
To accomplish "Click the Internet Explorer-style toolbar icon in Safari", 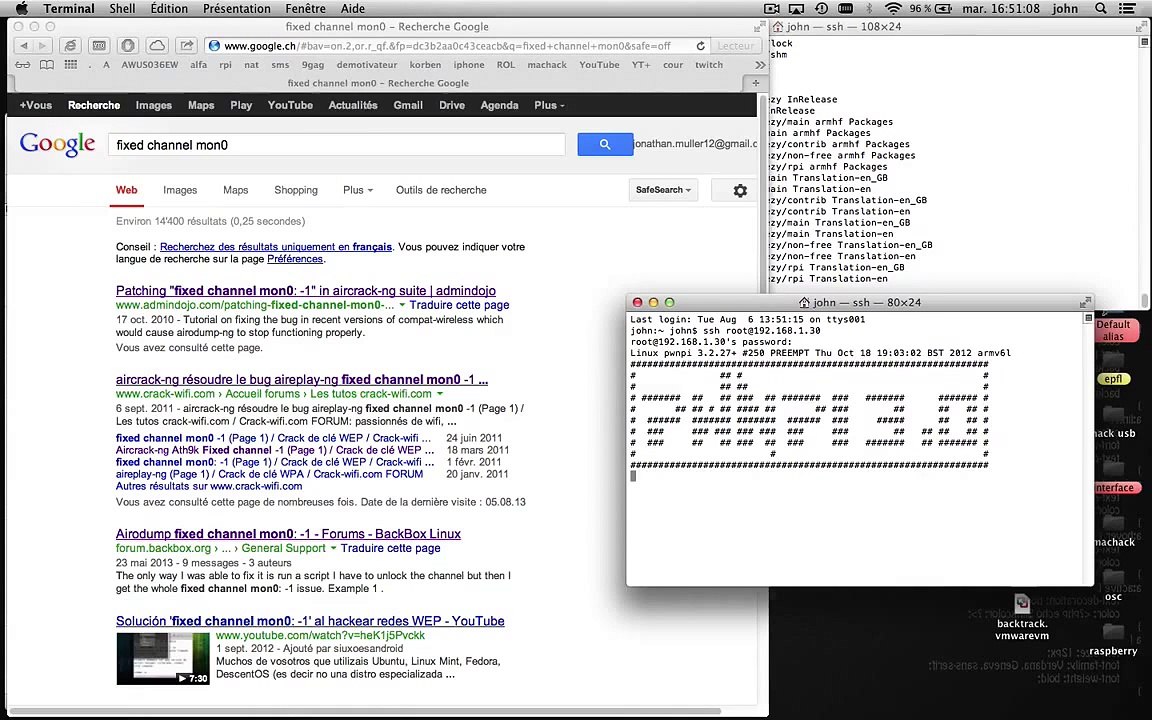I will tap(71, 46).
